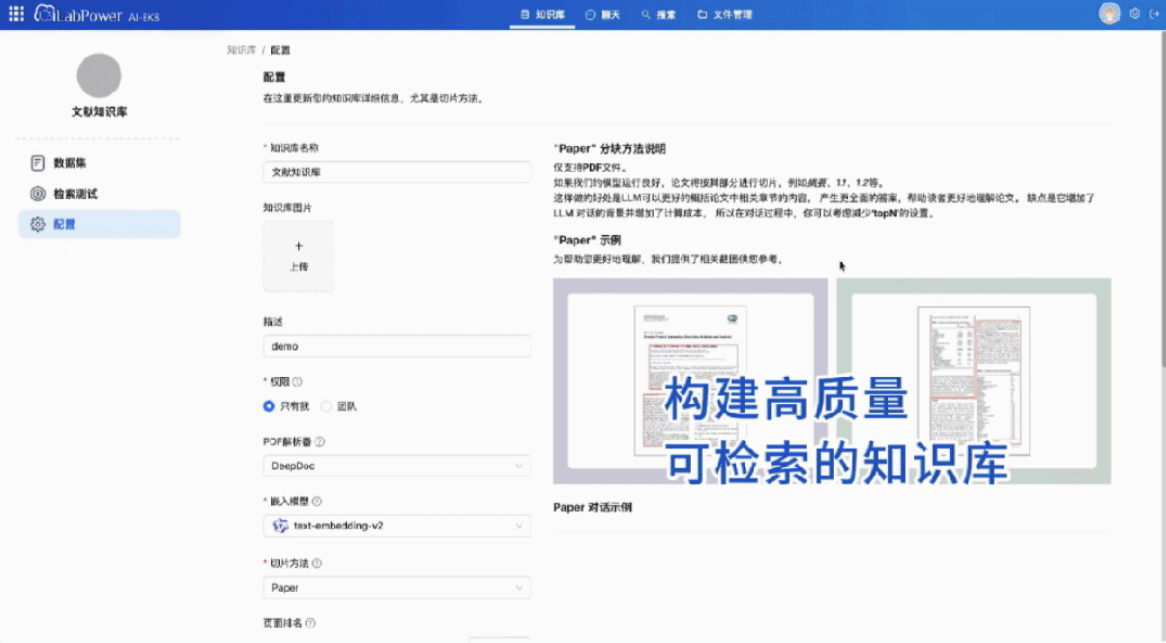Open the right Paper example screenshot
The width and height of the screenshot is (1166, 643).
[x=973, y=381]
